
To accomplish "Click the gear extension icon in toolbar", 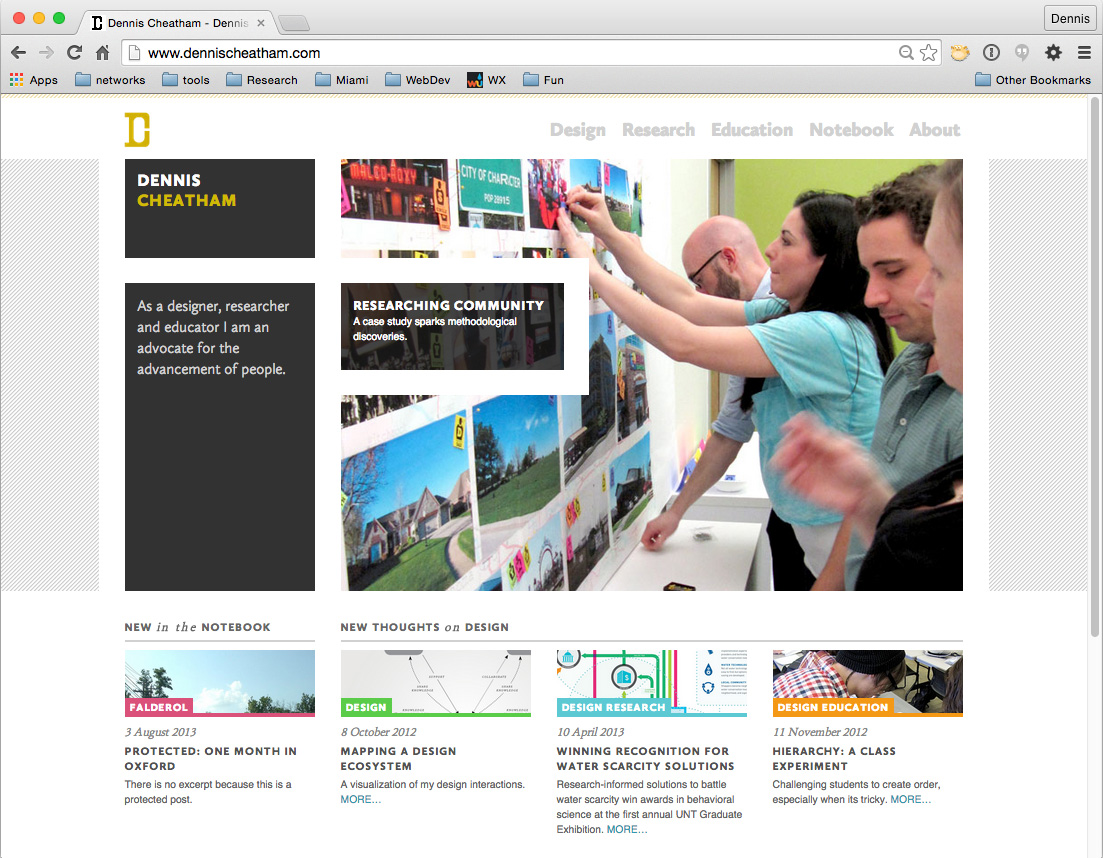I will [x=1053, y=53].
